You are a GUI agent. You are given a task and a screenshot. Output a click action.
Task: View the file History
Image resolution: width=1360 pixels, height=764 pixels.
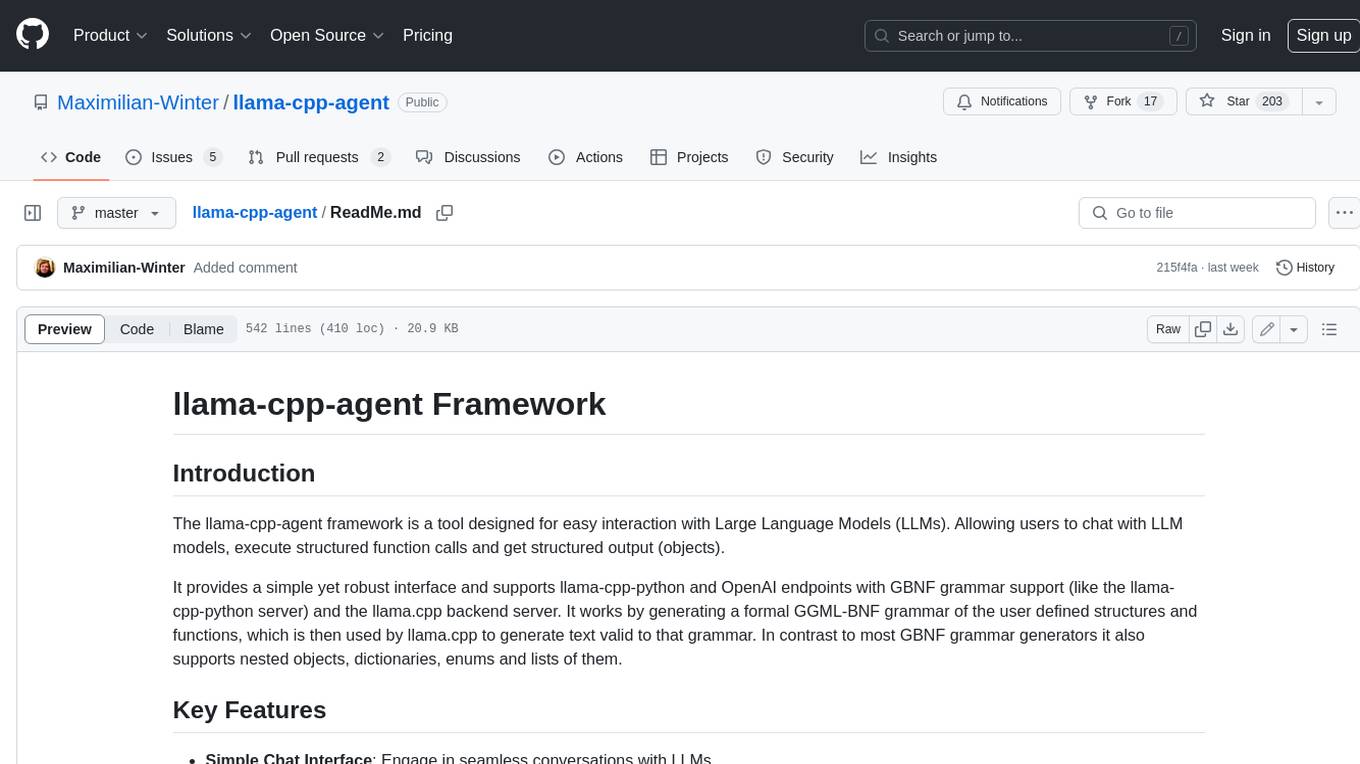[x=1305, y=268]
